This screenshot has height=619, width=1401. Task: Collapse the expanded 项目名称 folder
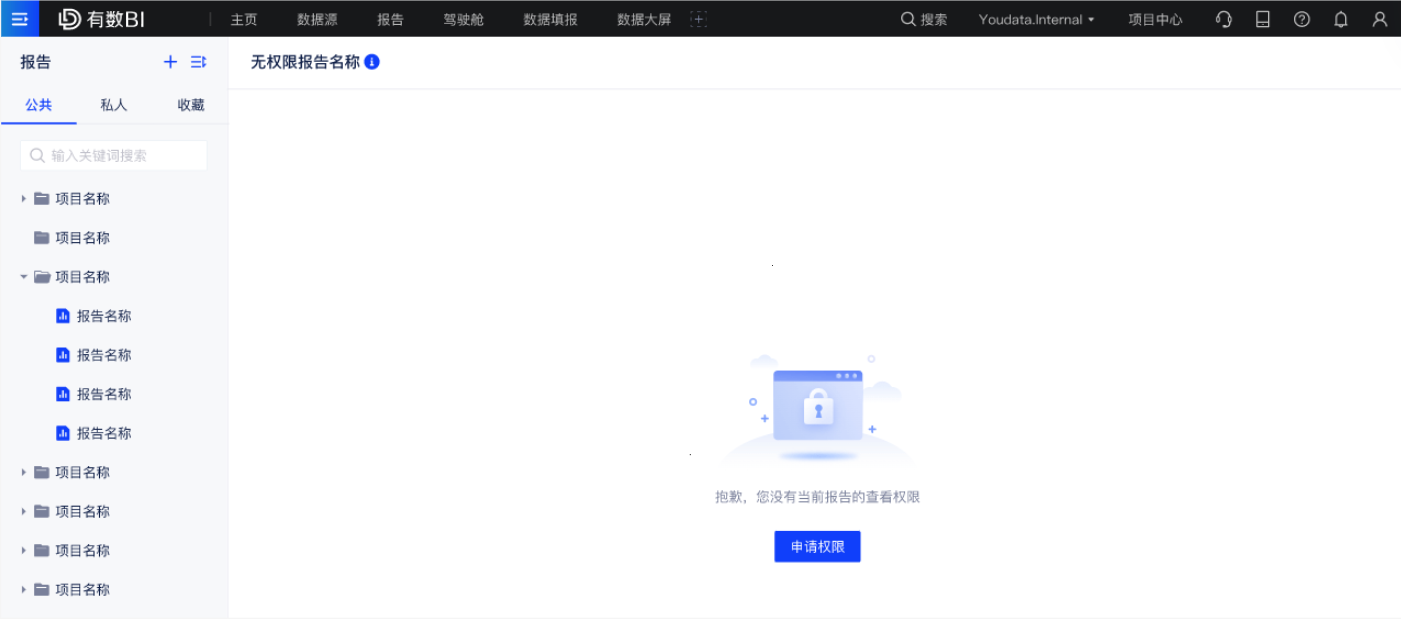click(x=24, y=277)
